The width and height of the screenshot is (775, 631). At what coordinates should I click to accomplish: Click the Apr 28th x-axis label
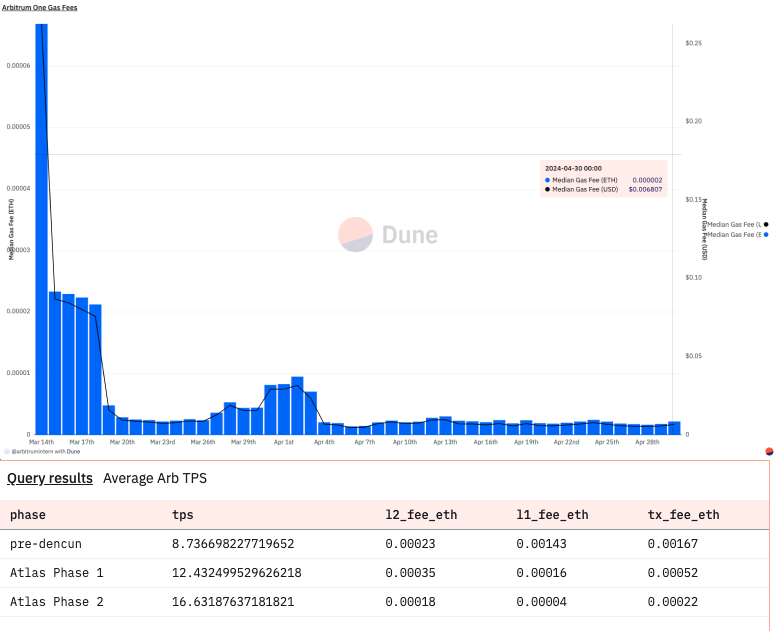(x=647, y=442)
